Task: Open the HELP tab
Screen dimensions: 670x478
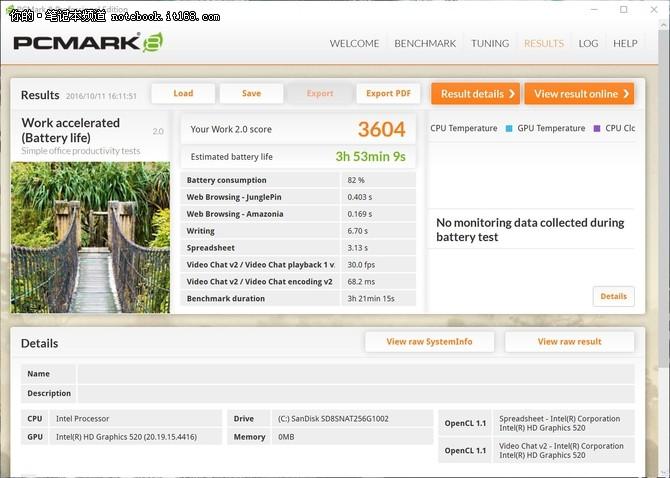Action: click(625, 44)
